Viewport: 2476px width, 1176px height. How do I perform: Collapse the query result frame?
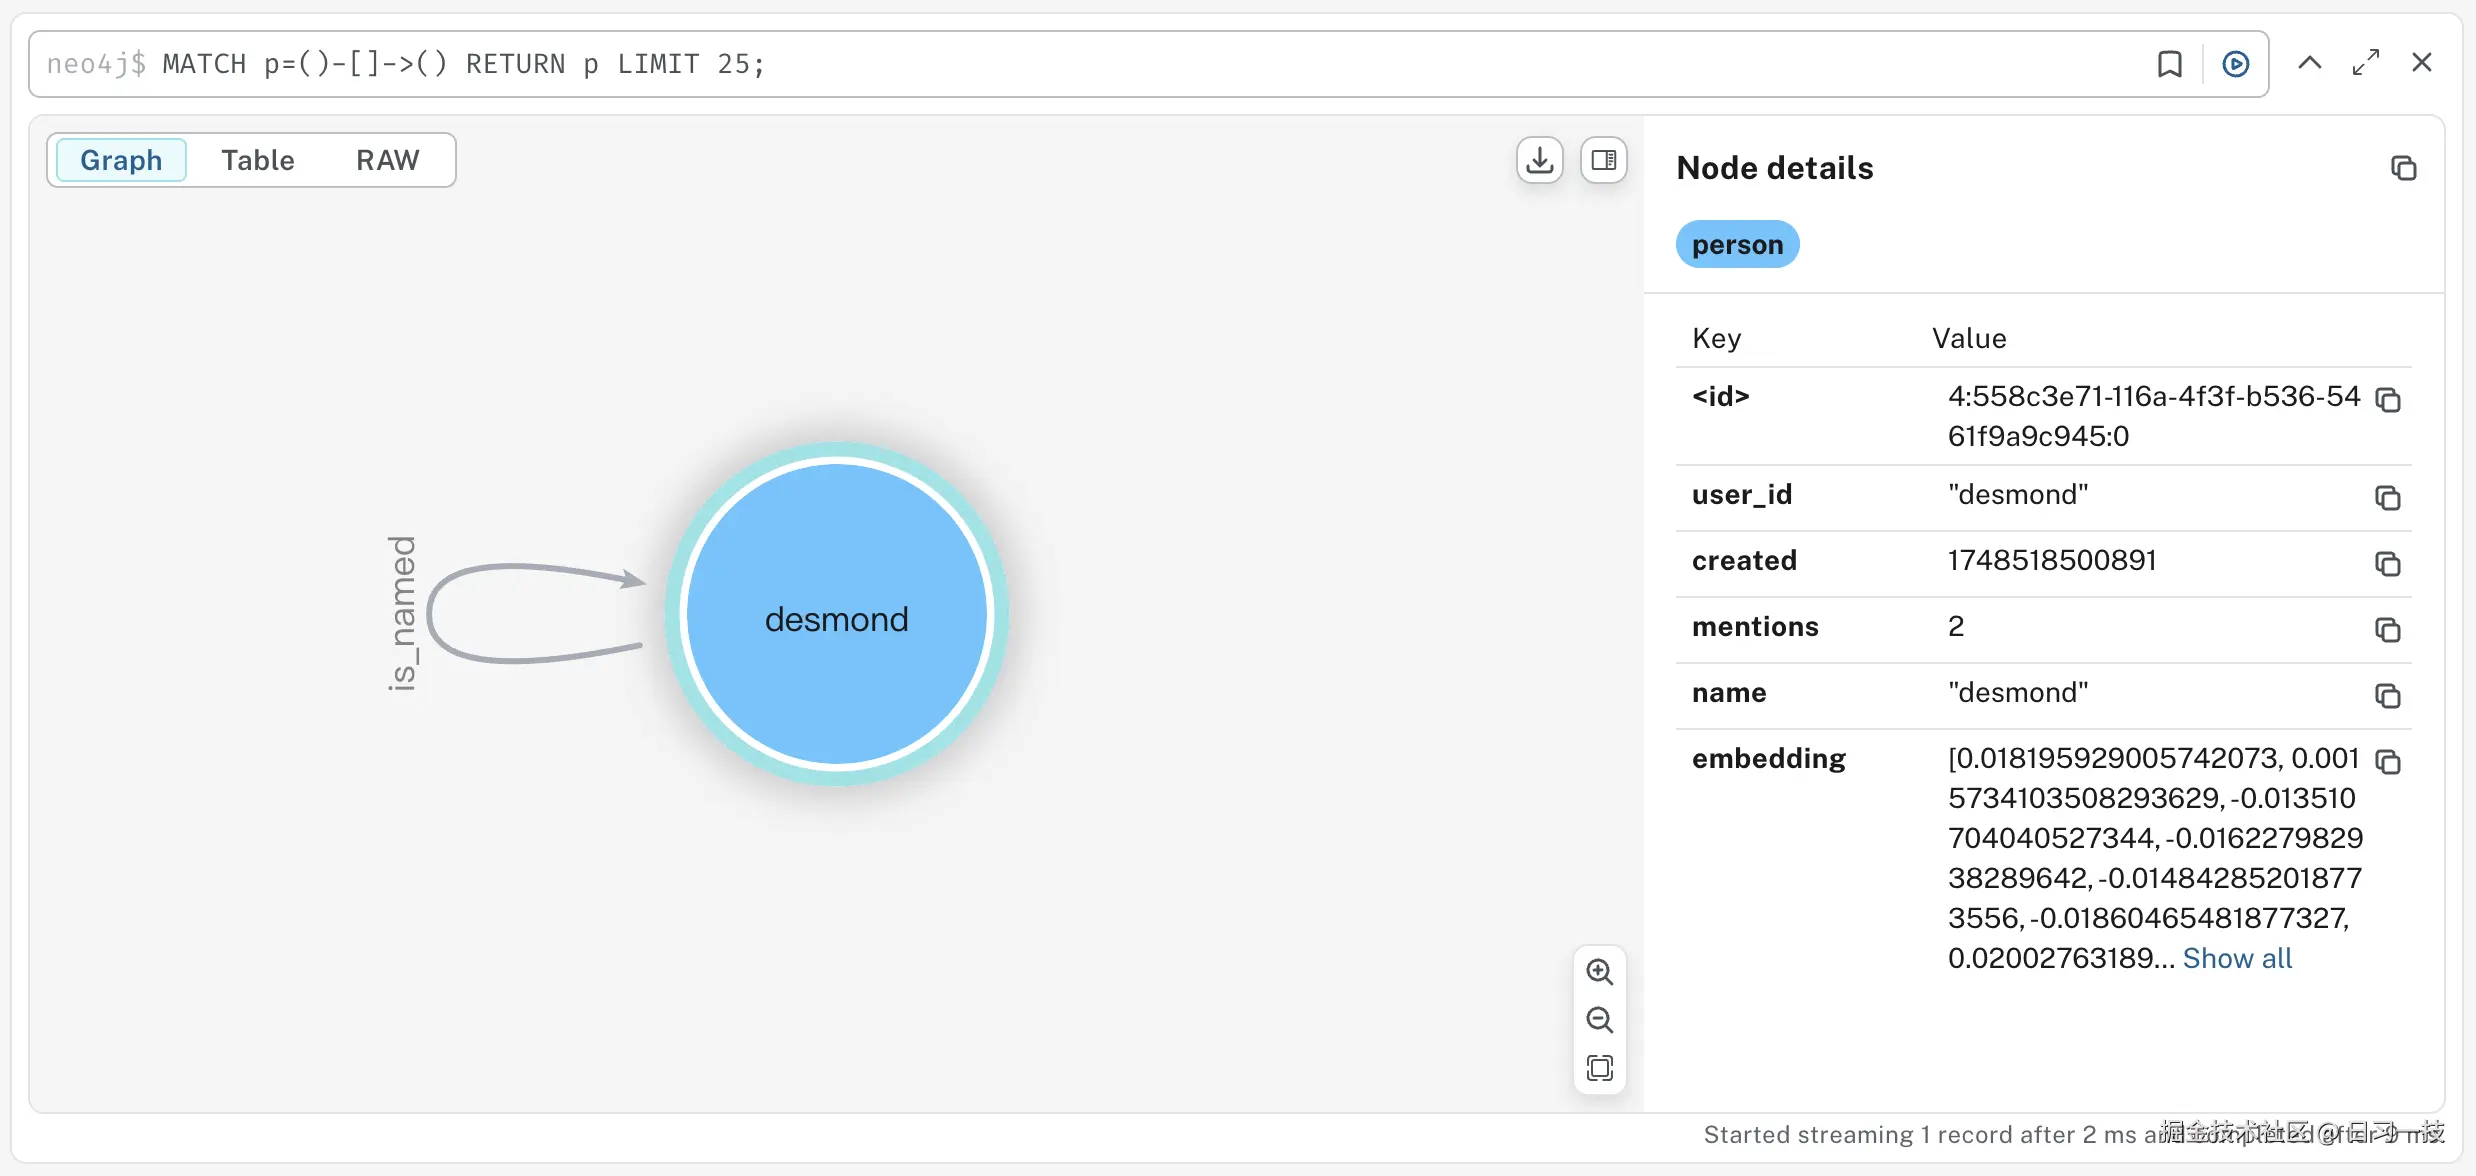point(2308,63)
